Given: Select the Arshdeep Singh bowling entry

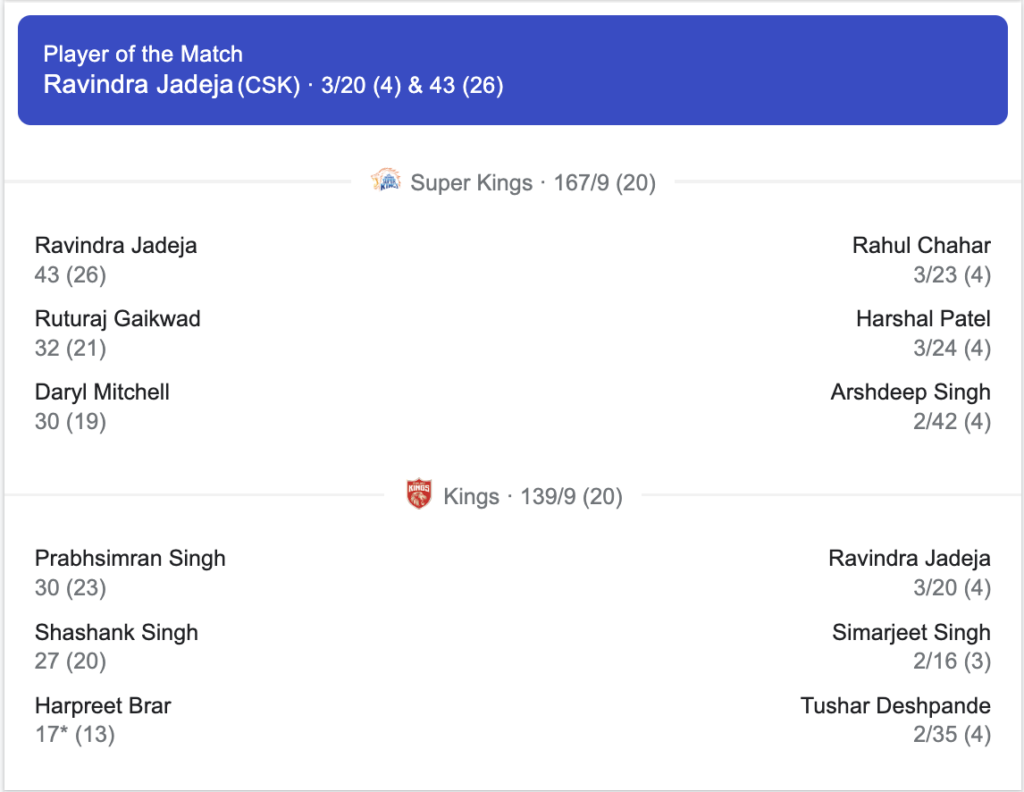Looking at the screenshot, I should click(x=910, y=406).
